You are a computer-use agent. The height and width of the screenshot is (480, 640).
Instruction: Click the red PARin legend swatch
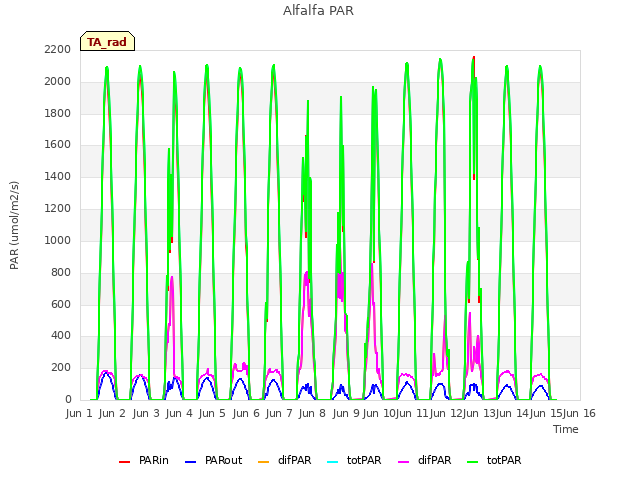pos(124,462)
